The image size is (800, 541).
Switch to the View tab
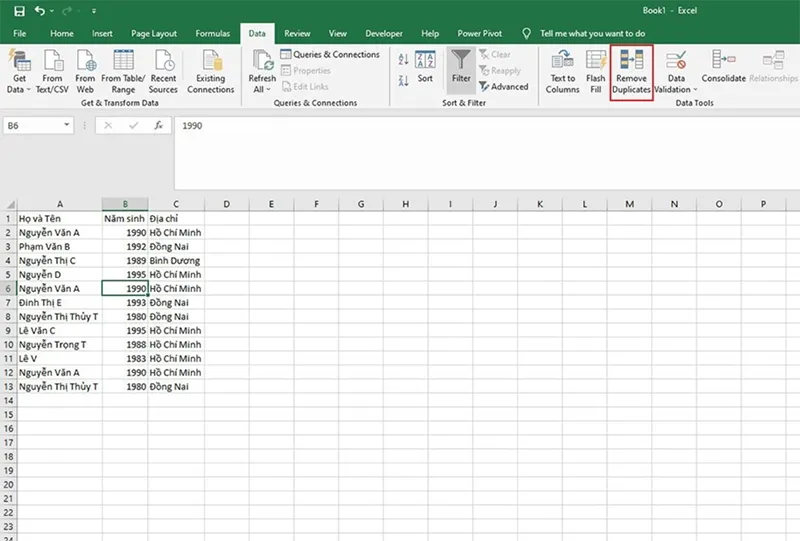[337, 34]
